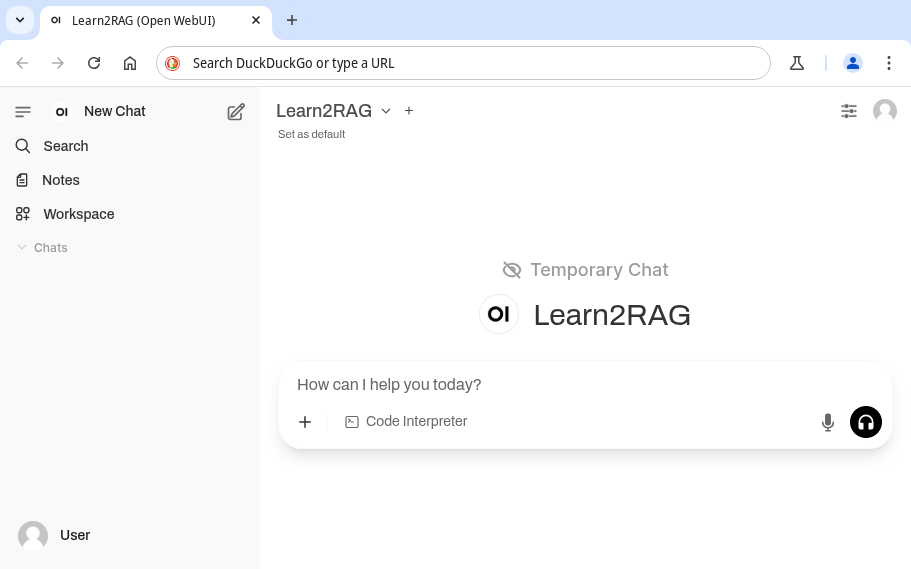Click the browser address bar
Screen dimensions: 911x569
(470, 63)
